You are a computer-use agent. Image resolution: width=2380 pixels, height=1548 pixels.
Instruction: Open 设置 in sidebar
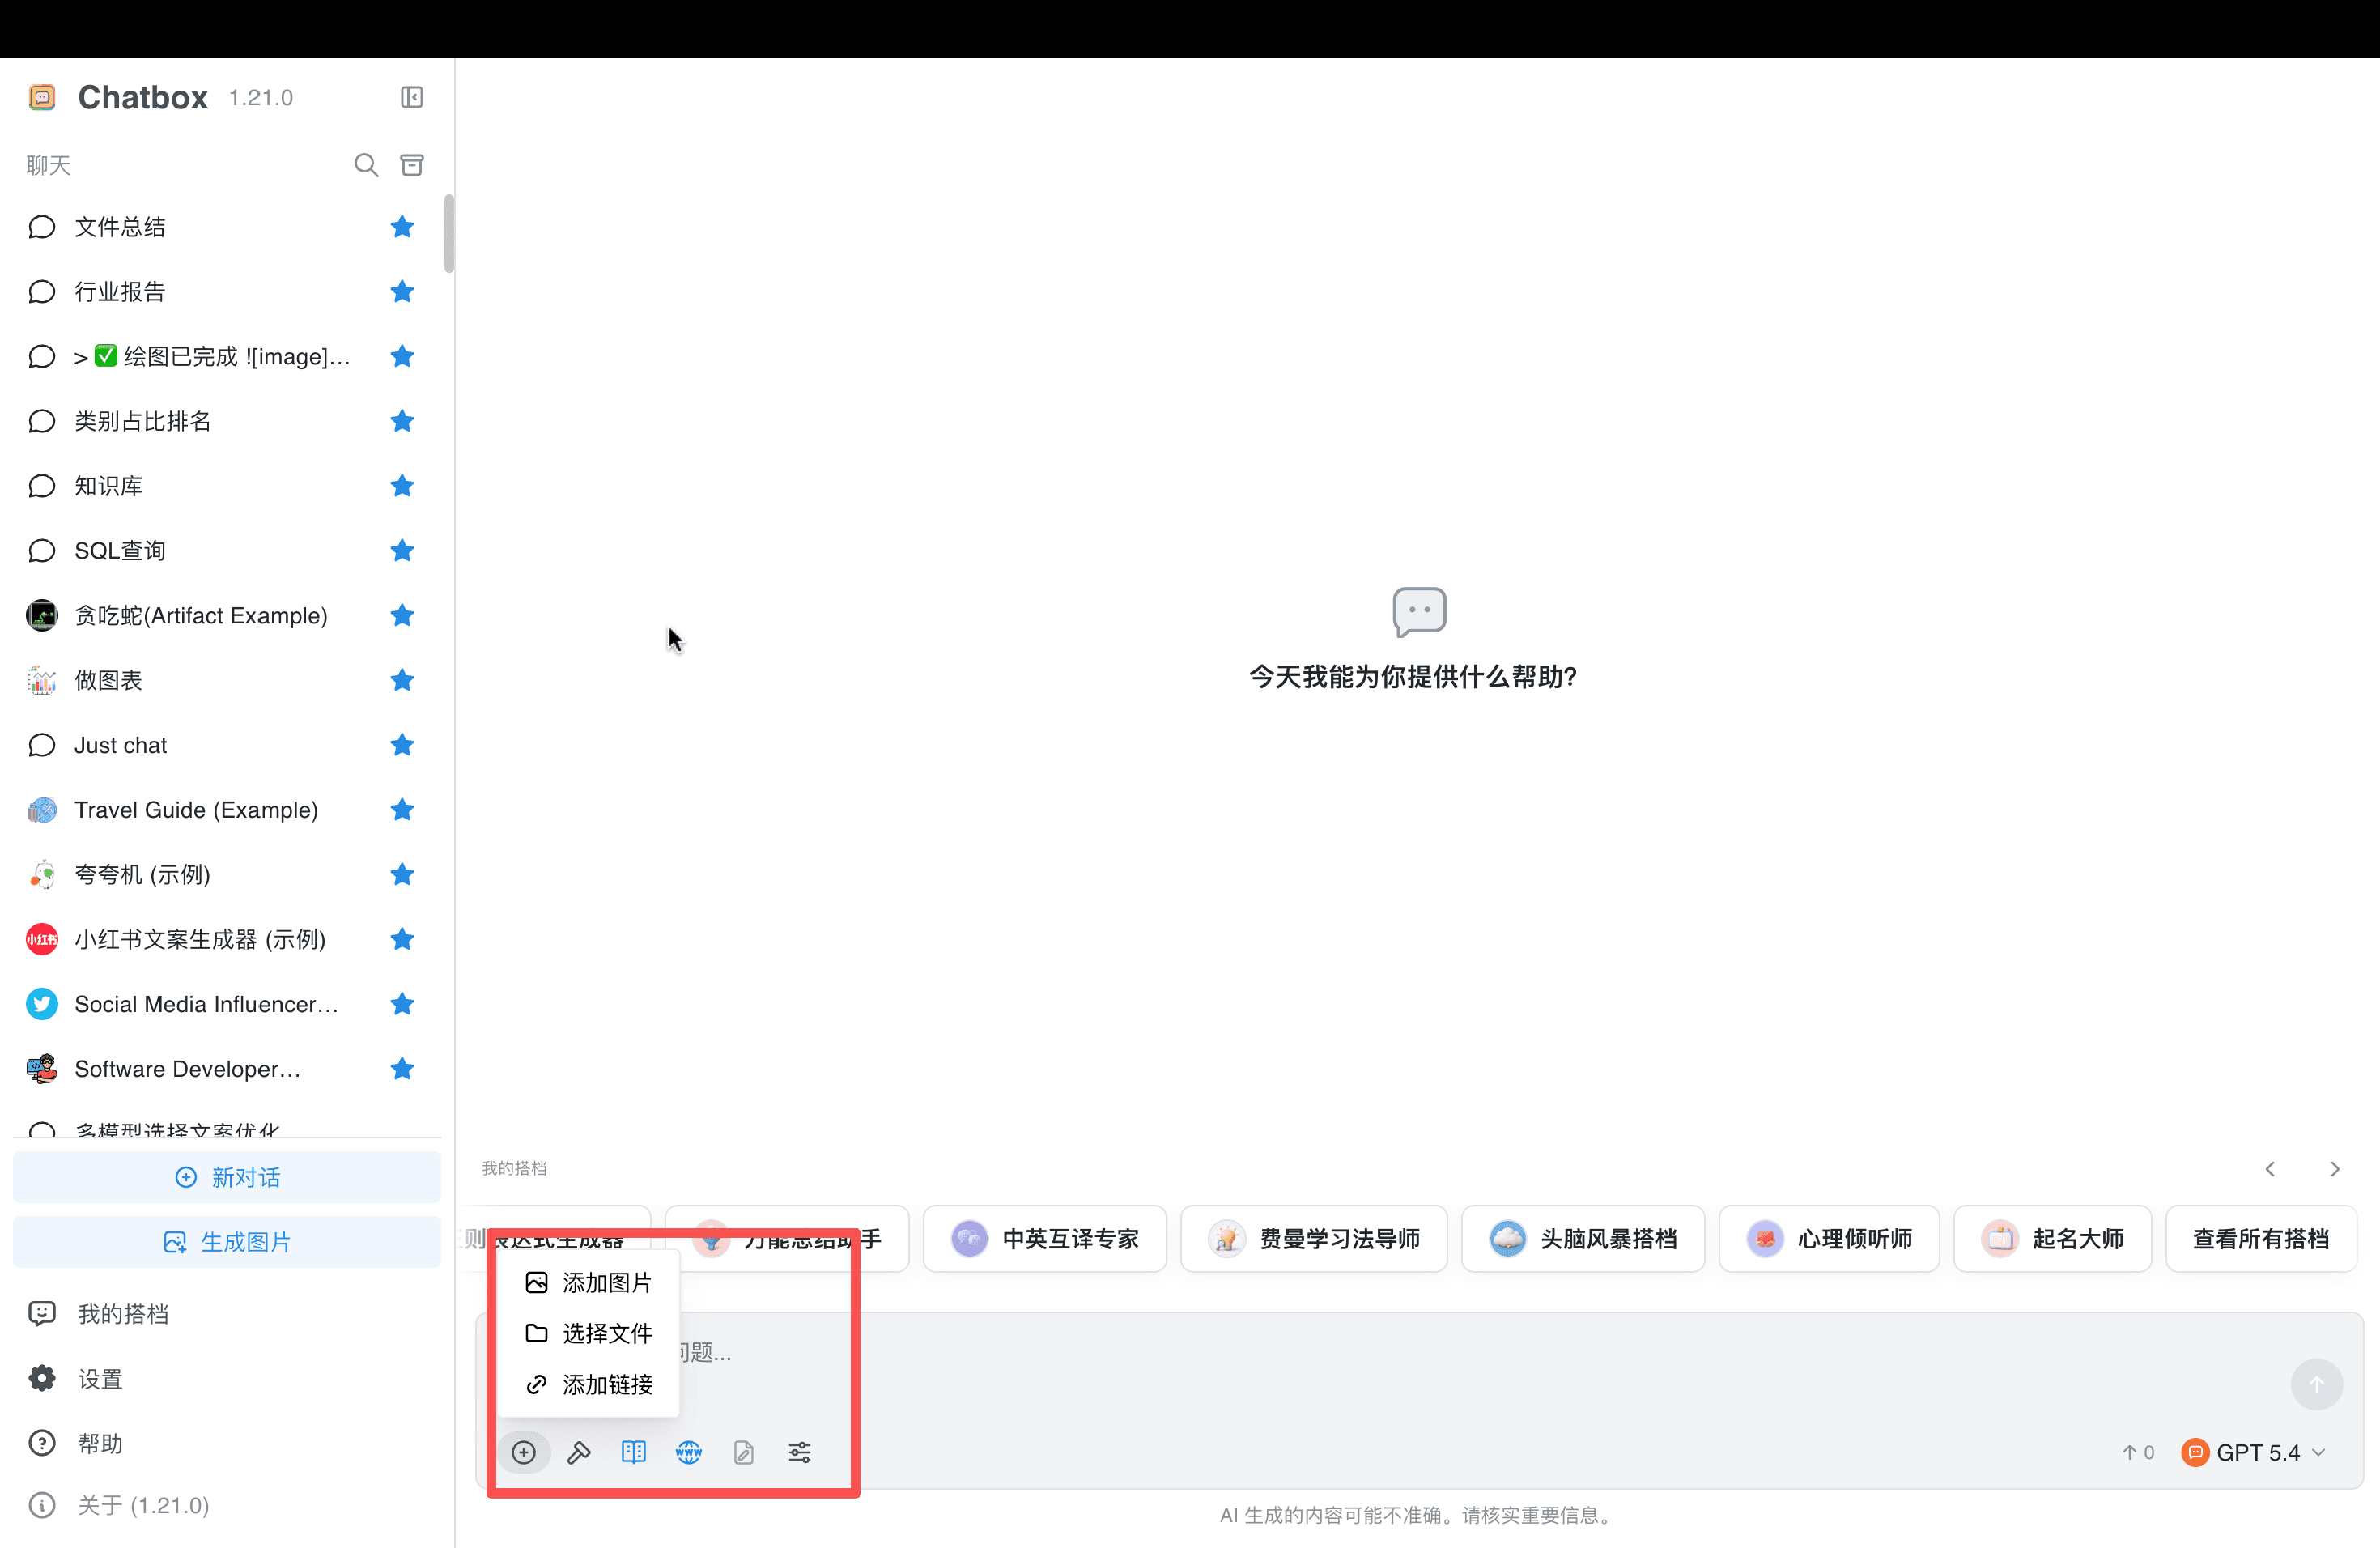[227, 1379]
